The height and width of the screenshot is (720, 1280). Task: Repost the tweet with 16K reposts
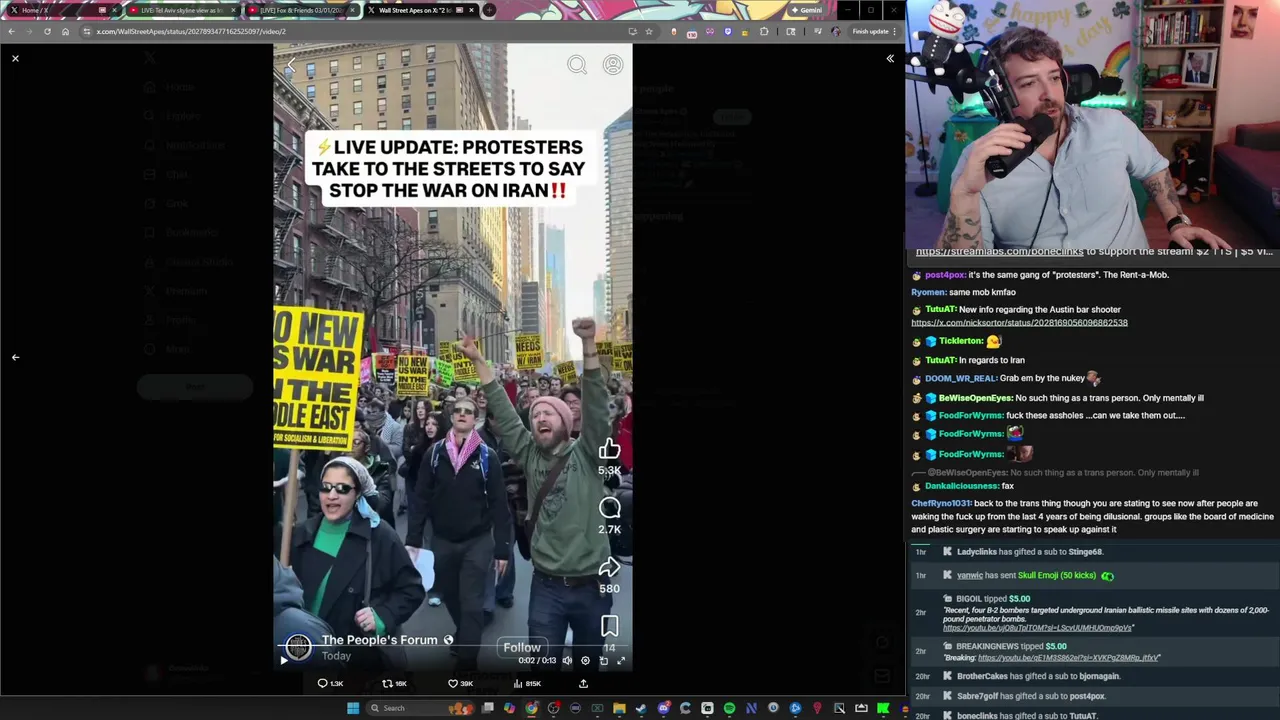click(394, 684)
